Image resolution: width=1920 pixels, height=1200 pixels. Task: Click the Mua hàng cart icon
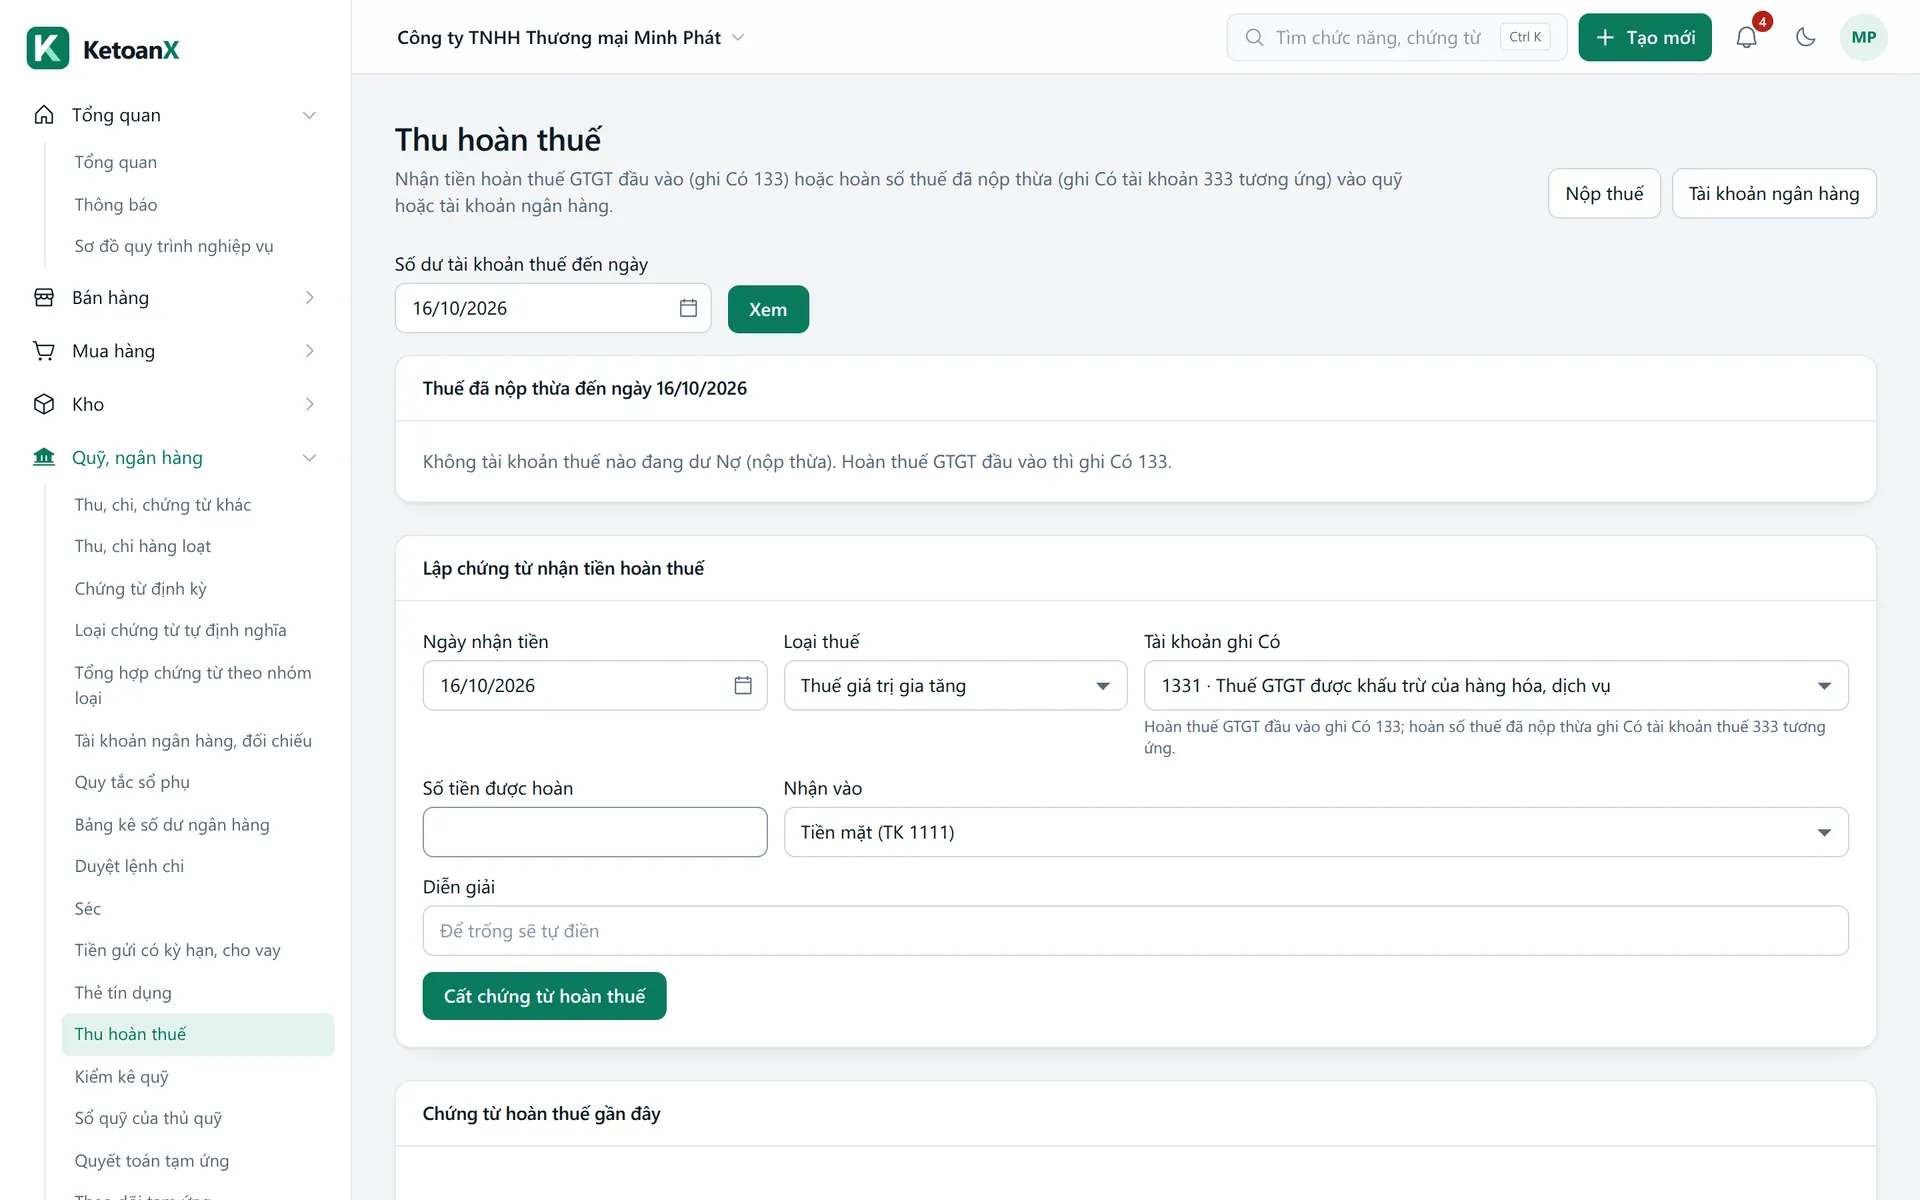coord(44,351)
